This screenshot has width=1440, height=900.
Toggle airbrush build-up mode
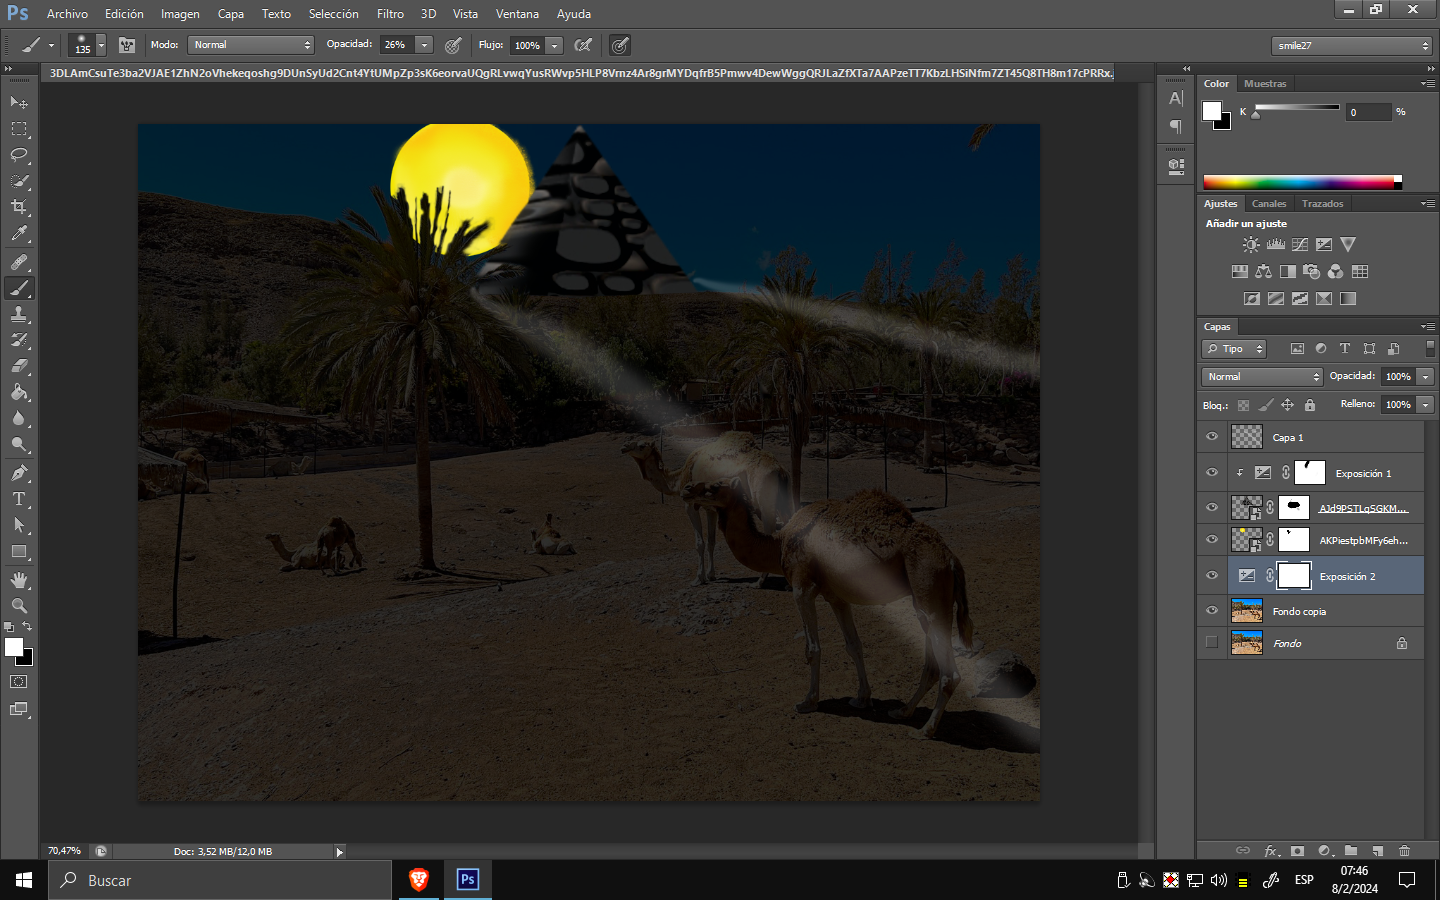[583, 45]
